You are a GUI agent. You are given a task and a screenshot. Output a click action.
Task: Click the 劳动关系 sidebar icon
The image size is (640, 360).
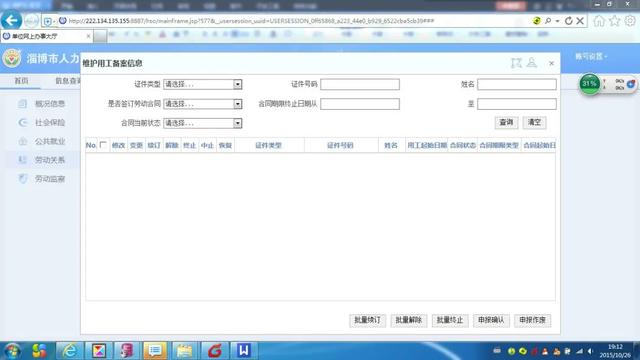tap(23, 160)
